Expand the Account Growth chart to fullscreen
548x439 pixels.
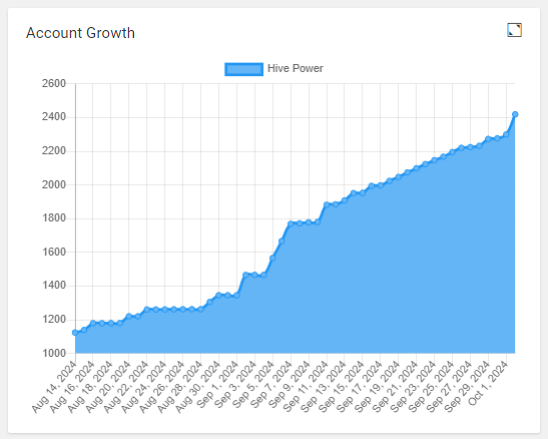[x=514, y=30]
